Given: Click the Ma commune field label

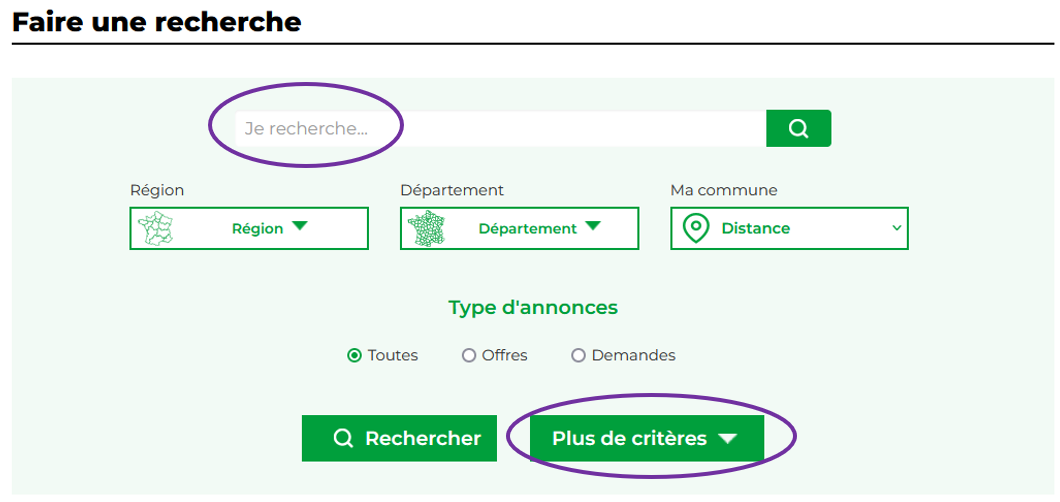Looking at the screenshot, I should (723, 191).
